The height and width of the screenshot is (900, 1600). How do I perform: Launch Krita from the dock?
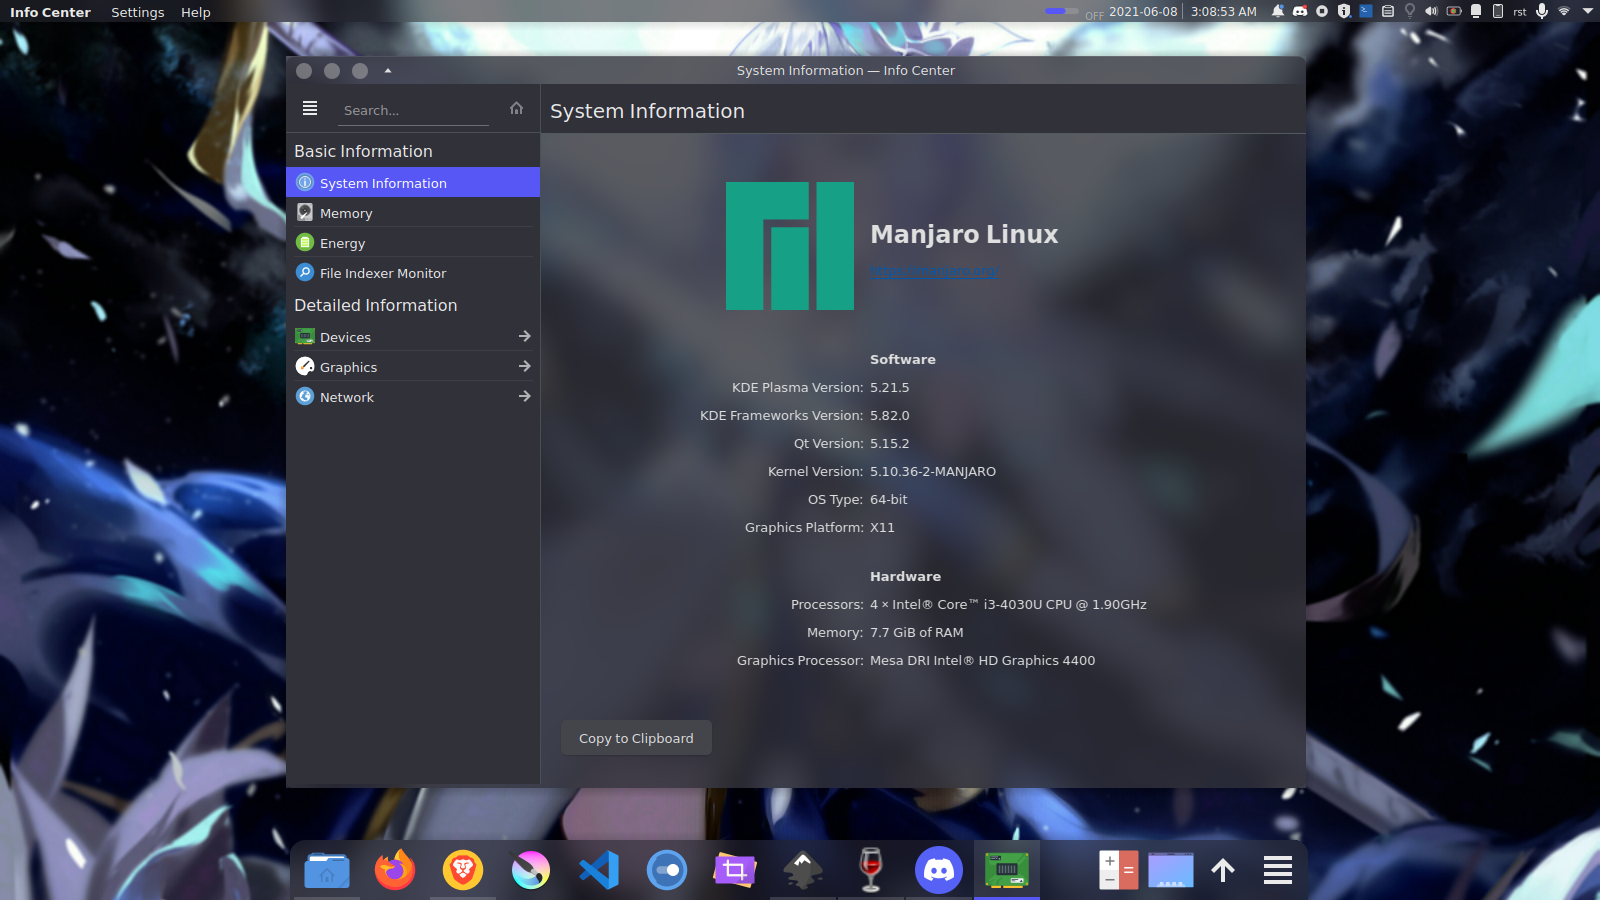(531, 870)
